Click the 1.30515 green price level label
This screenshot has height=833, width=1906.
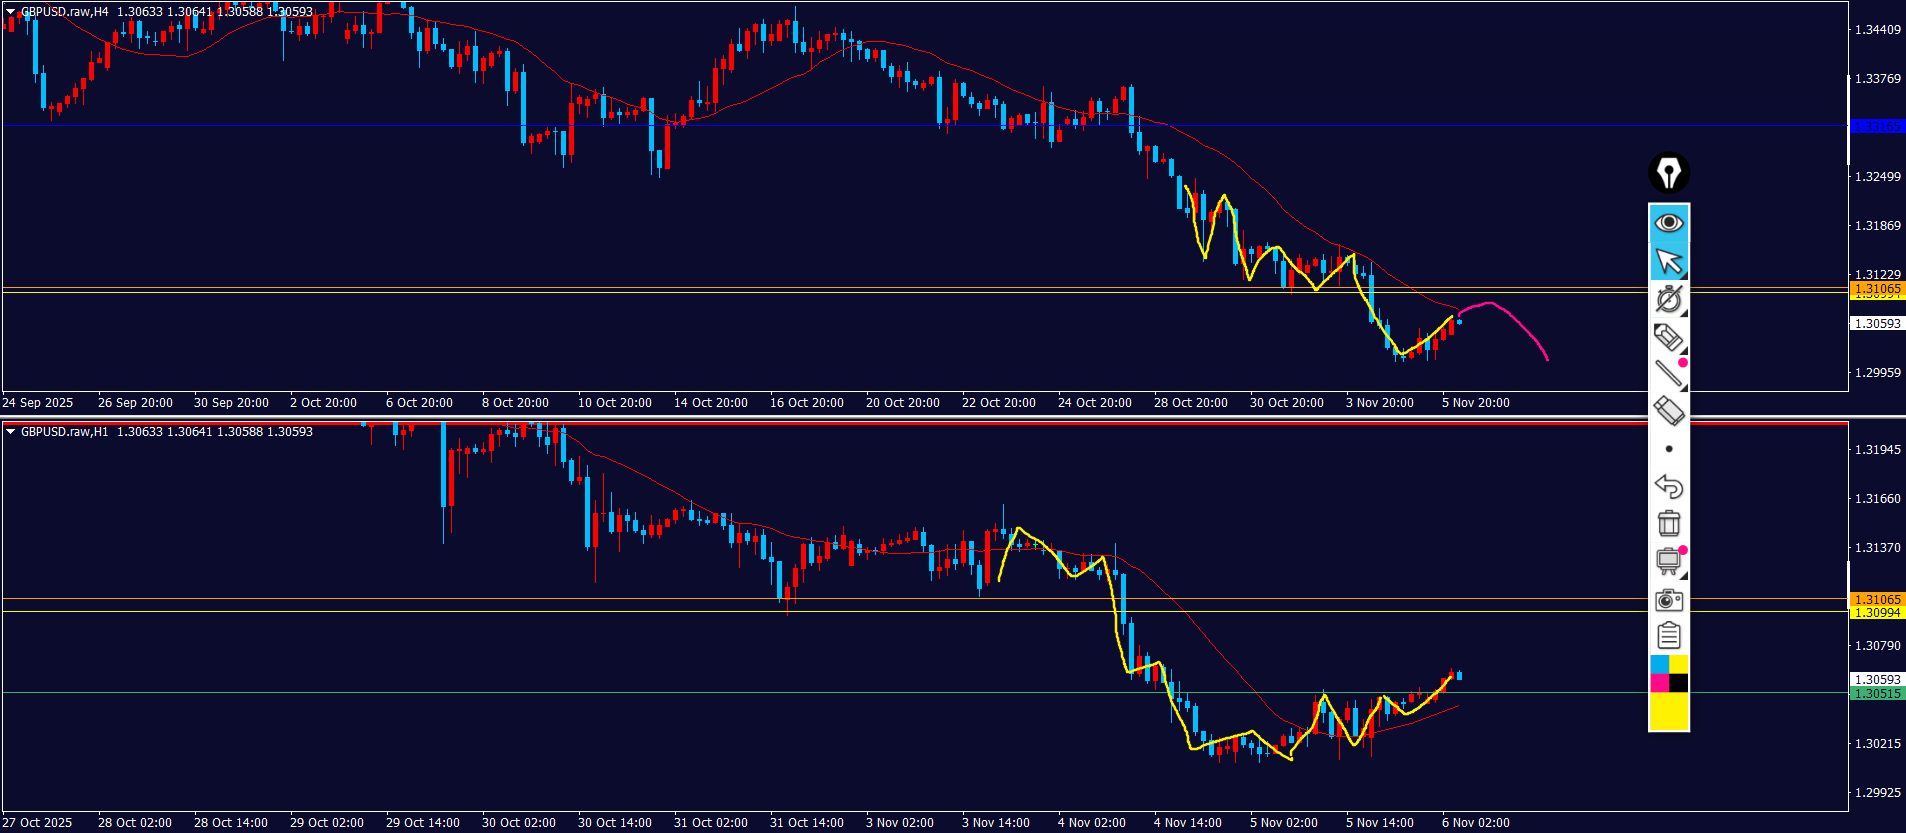pyautogui.click(x=1877, y=694)
